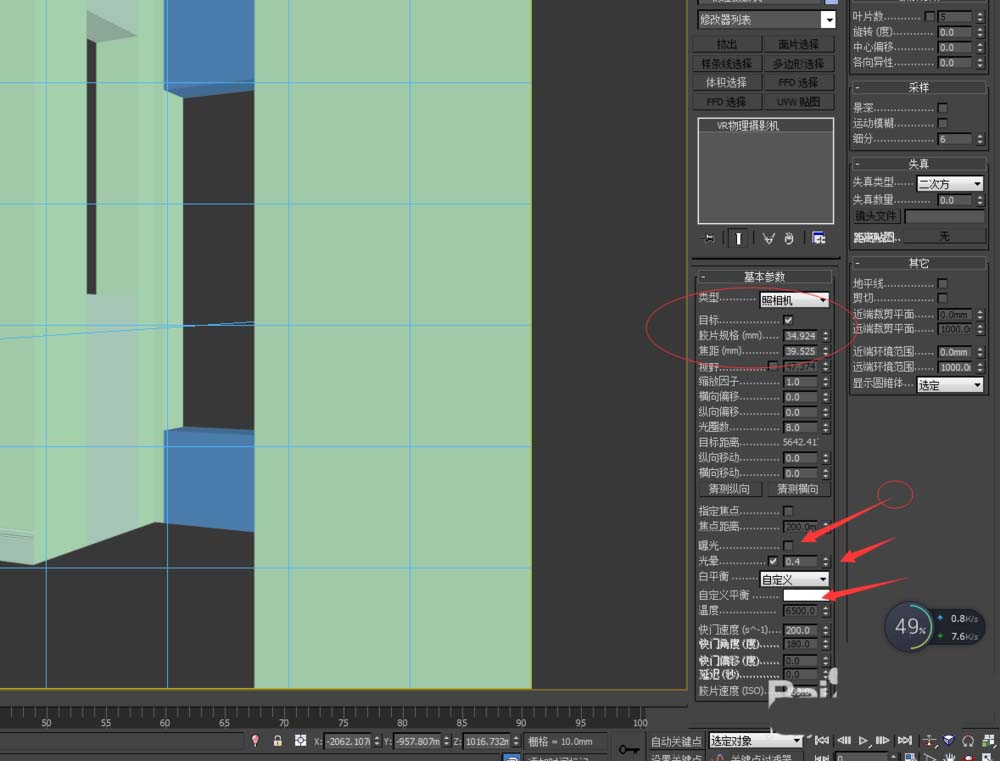
Task: Toggle the 叶片数 checkbox
Action: point(929,16)
